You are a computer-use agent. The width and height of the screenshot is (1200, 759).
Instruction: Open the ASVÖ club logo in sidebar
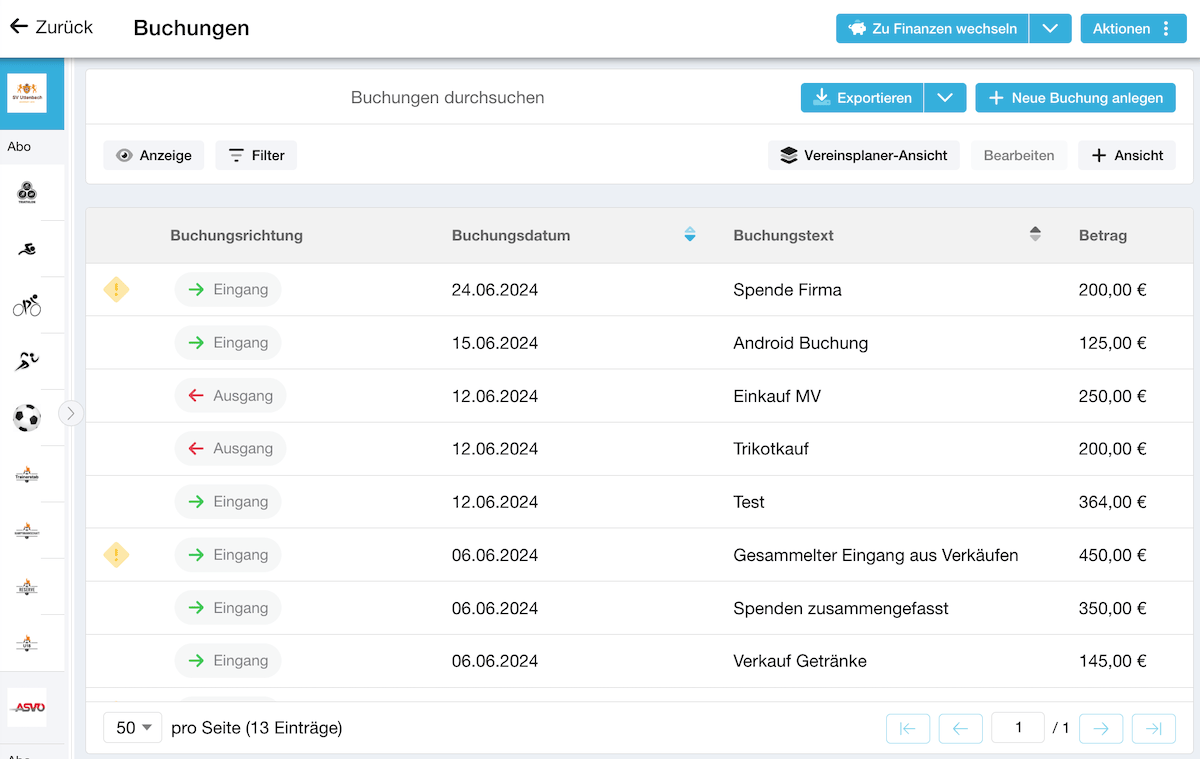click(27, 707)
